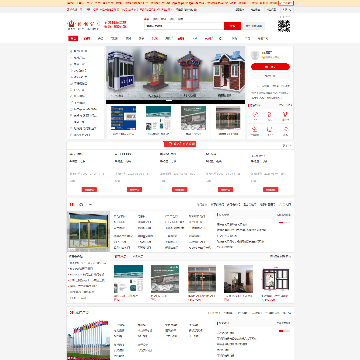Click the first red icon in the bottom row of the service grid

click(x=255, y=129)
